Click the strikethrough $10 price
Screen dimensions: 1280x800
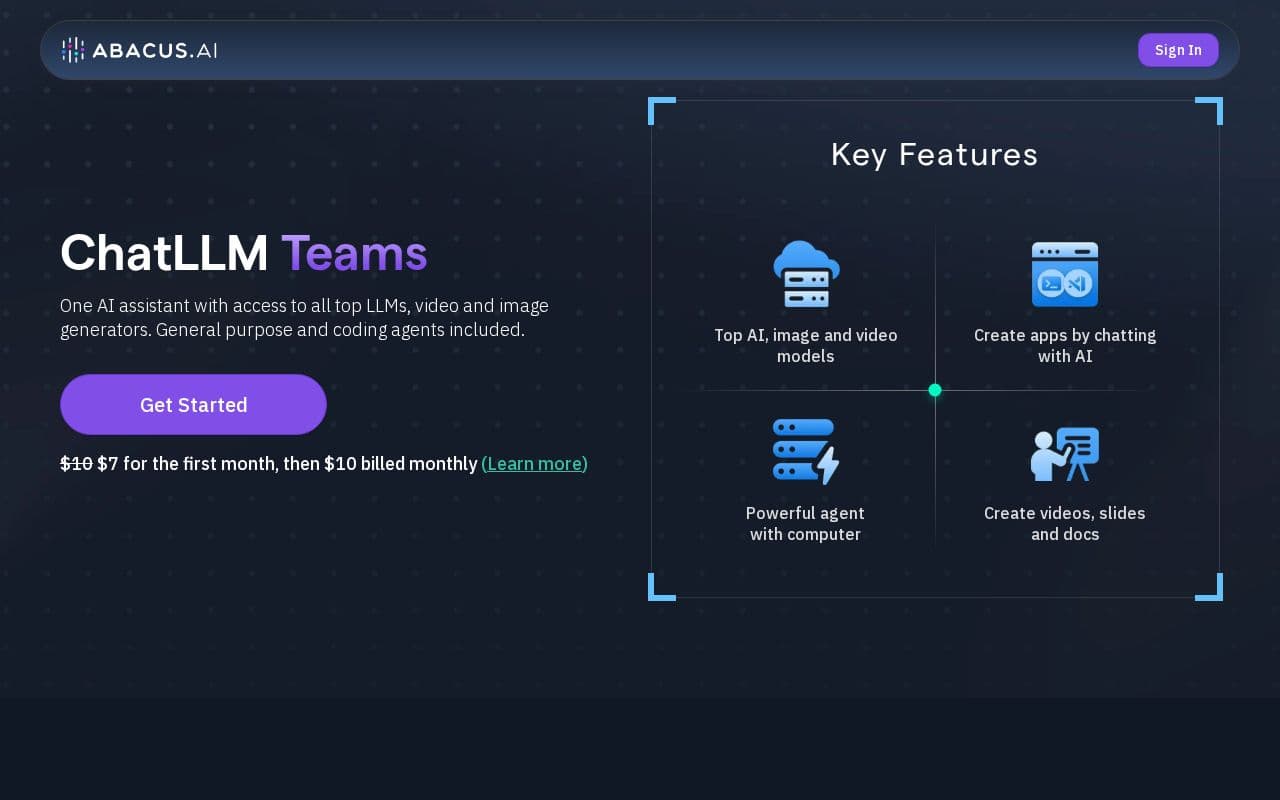coord(76,463)
